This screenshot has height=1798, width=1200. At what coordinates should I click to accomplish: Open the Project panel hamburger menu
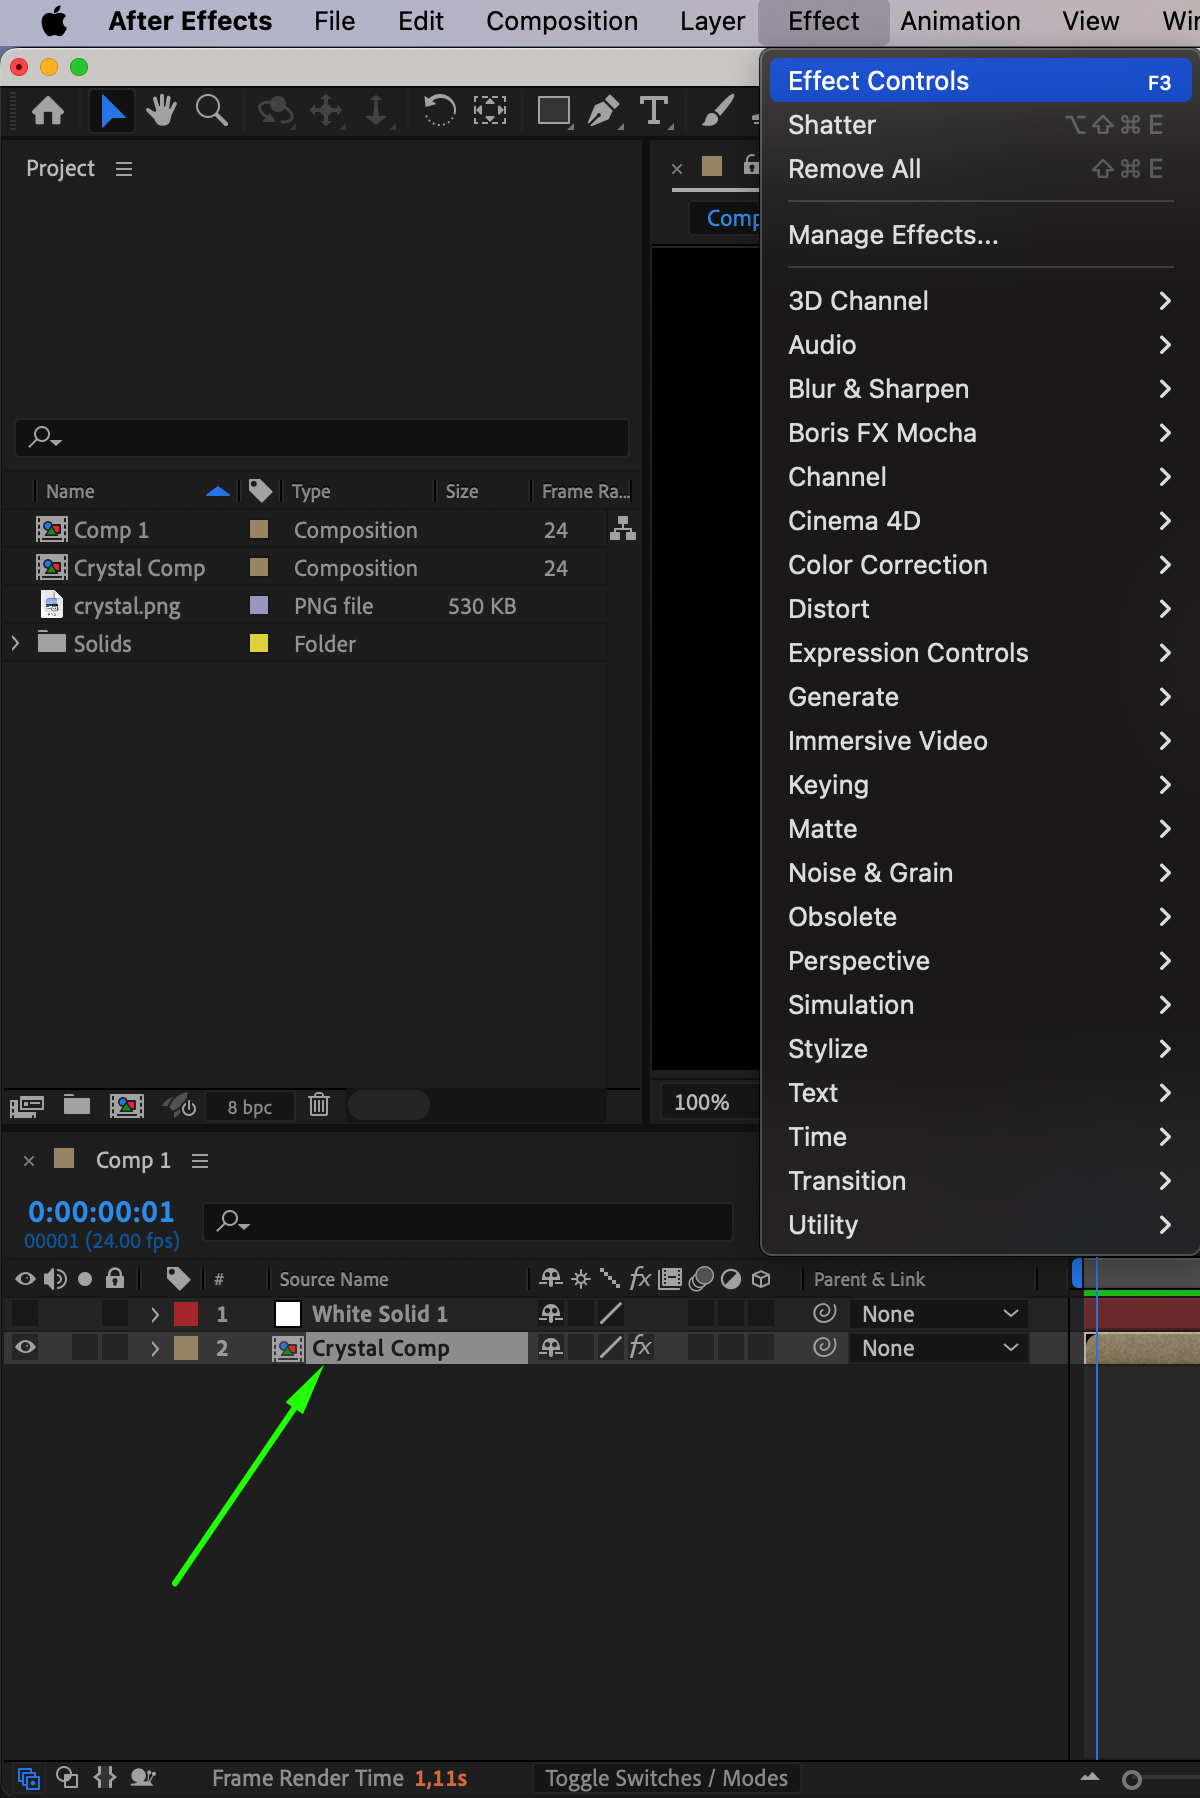[124, 169]
